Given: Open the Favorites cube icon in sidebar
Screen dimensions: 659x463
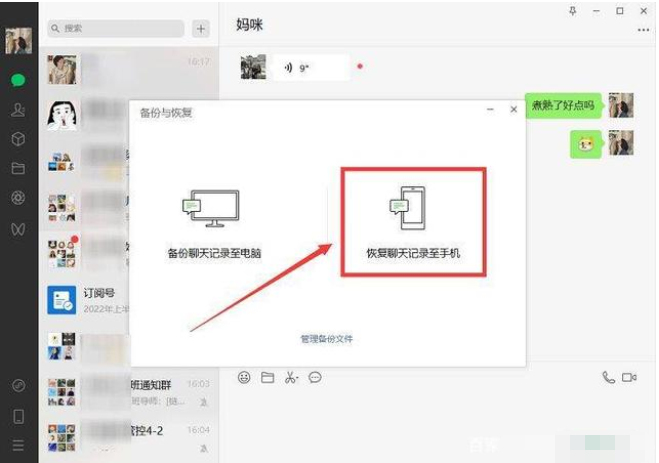Looking at the screenshot, I should [x=18, y=139].
